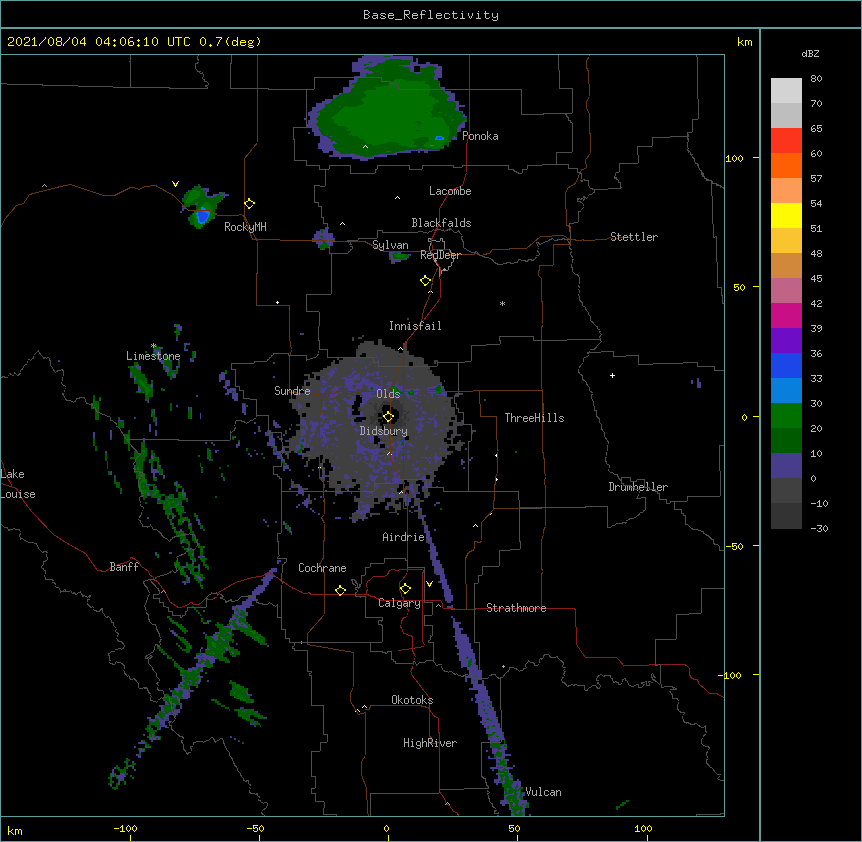Pick the royal blue 36 dBZ legend swatch
862x842 pixels.
click(786, 365)
